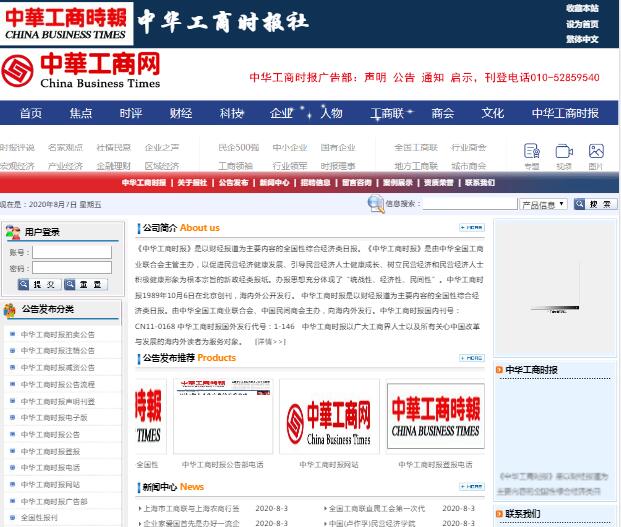Open 留言咨询 in red menu bar
This screenshot has width=621, height=527.
coord(357,183)
